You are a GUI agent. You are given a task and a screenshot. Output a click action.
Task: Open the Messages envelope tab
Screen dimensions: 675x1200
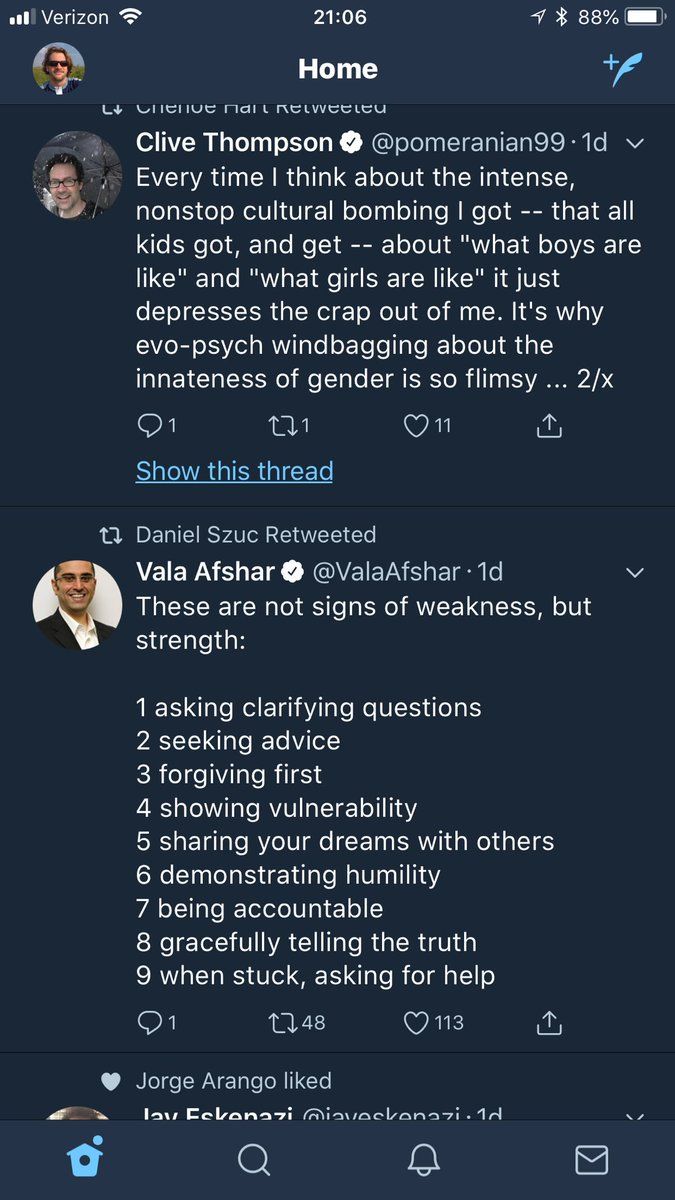point(591,1159)
